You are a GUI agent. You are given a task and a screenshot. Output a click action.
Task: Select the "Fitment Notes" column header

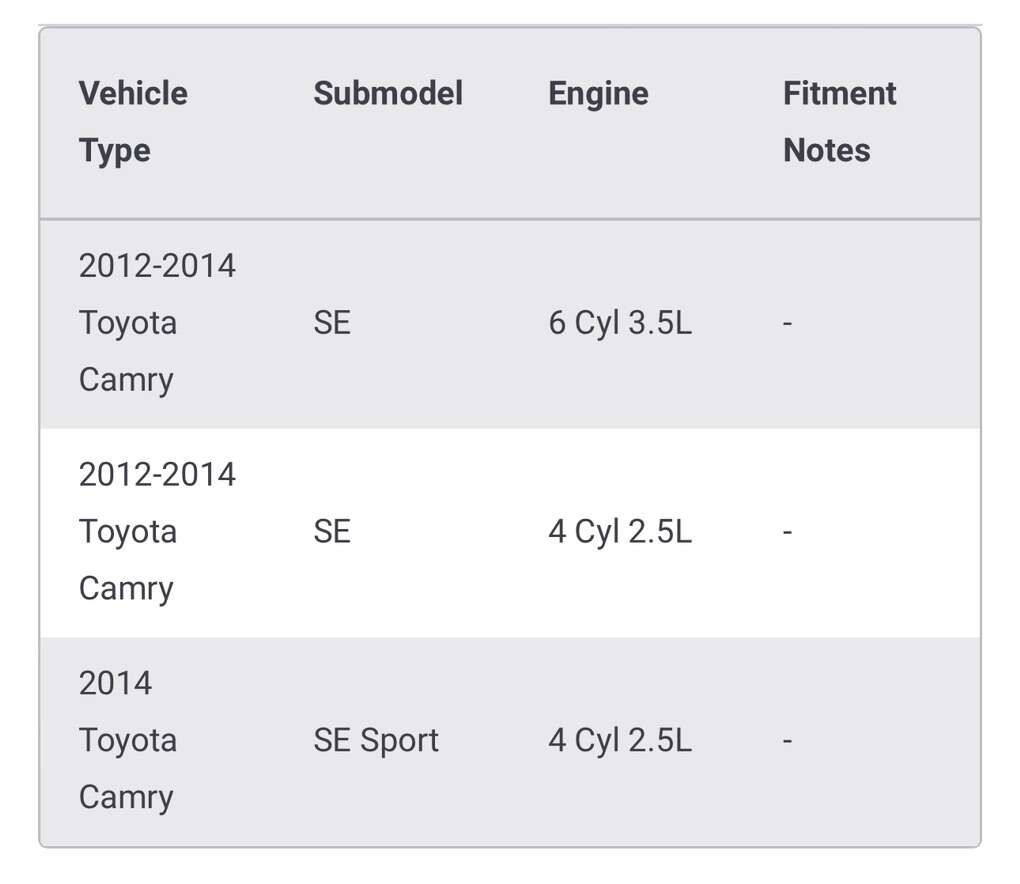(839, 122)
